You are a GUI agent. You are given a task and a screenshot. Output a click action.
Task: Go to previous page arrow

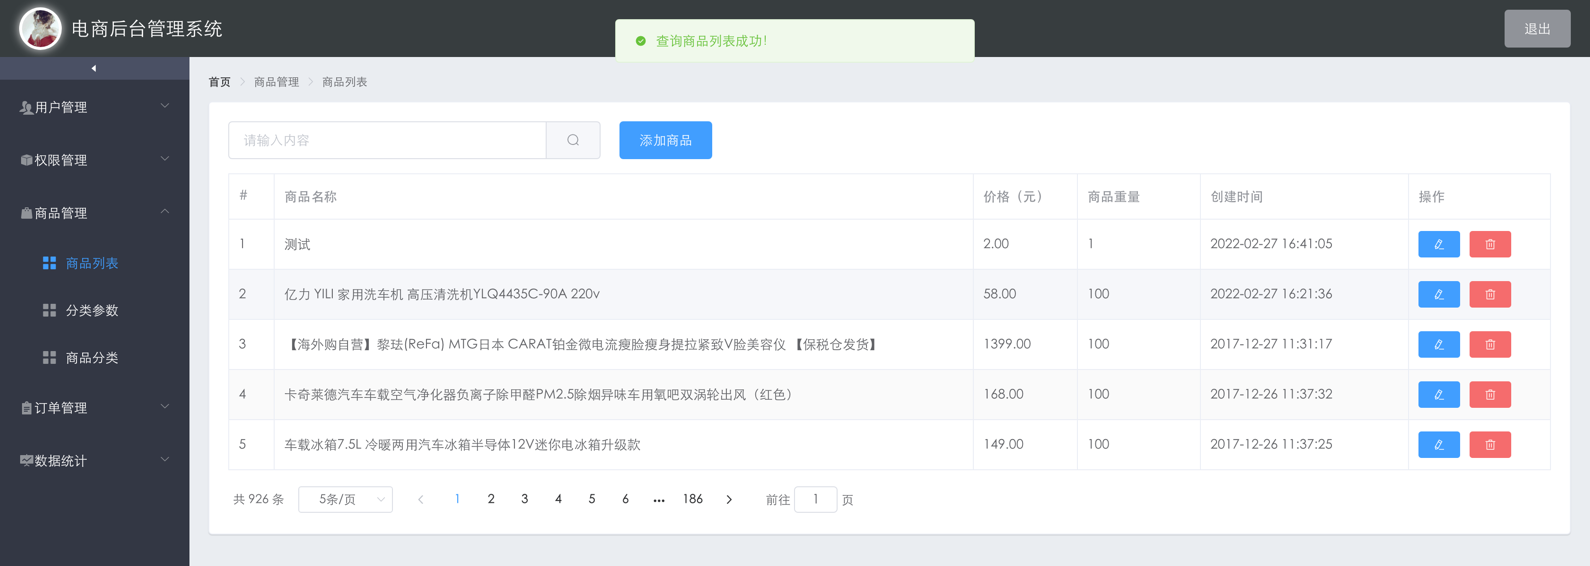coord(421,500)
